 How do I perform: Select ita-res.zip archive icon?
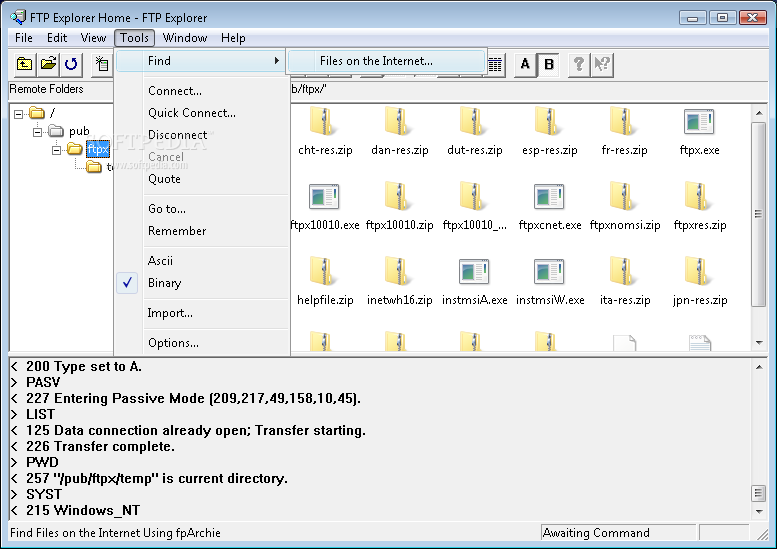coord(624,272)
